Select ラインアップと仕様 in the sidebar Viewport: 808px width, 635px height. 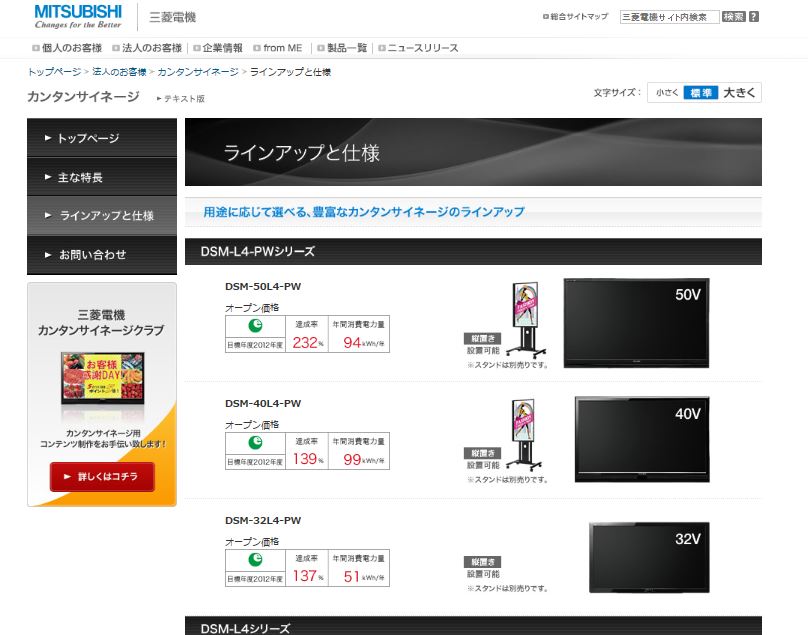coord(102,215)
